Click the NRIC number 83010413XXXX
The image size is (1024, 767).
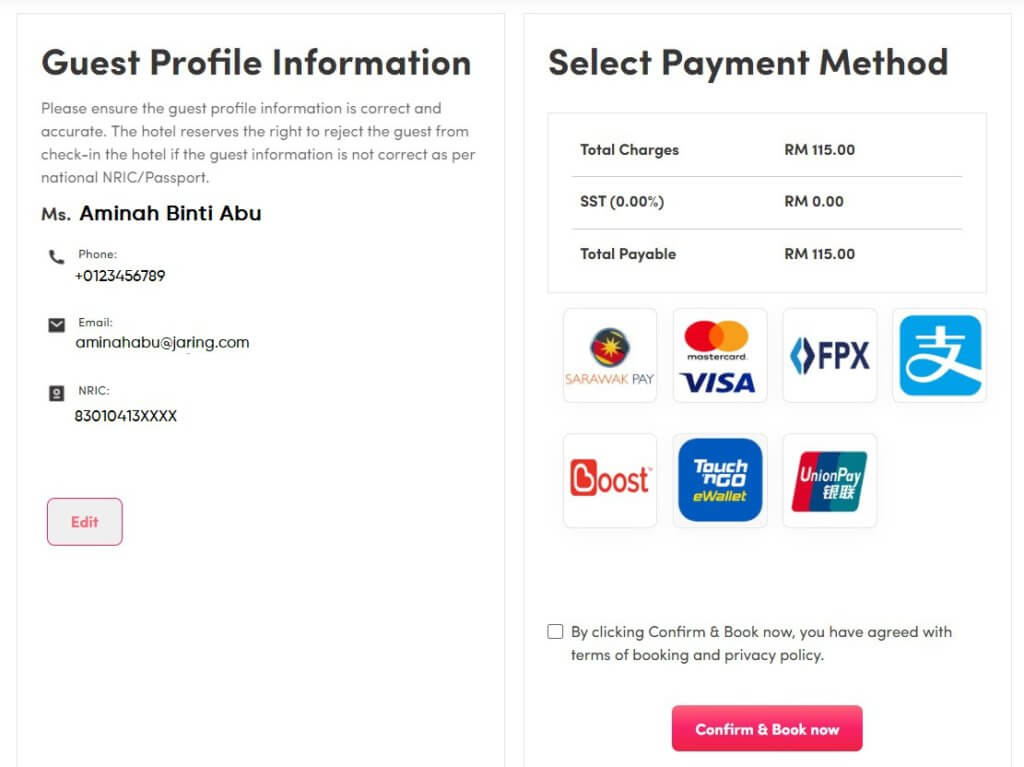click(x=125, y=416)
